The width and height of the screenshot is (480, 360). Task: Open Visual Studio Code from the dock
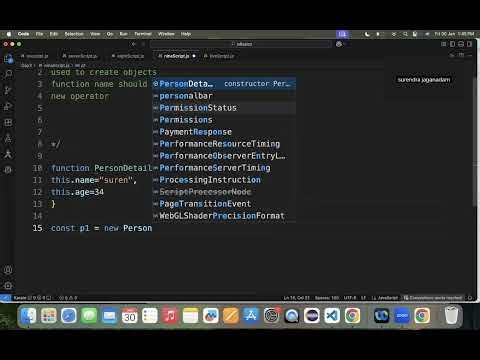[x=332, y=315]
